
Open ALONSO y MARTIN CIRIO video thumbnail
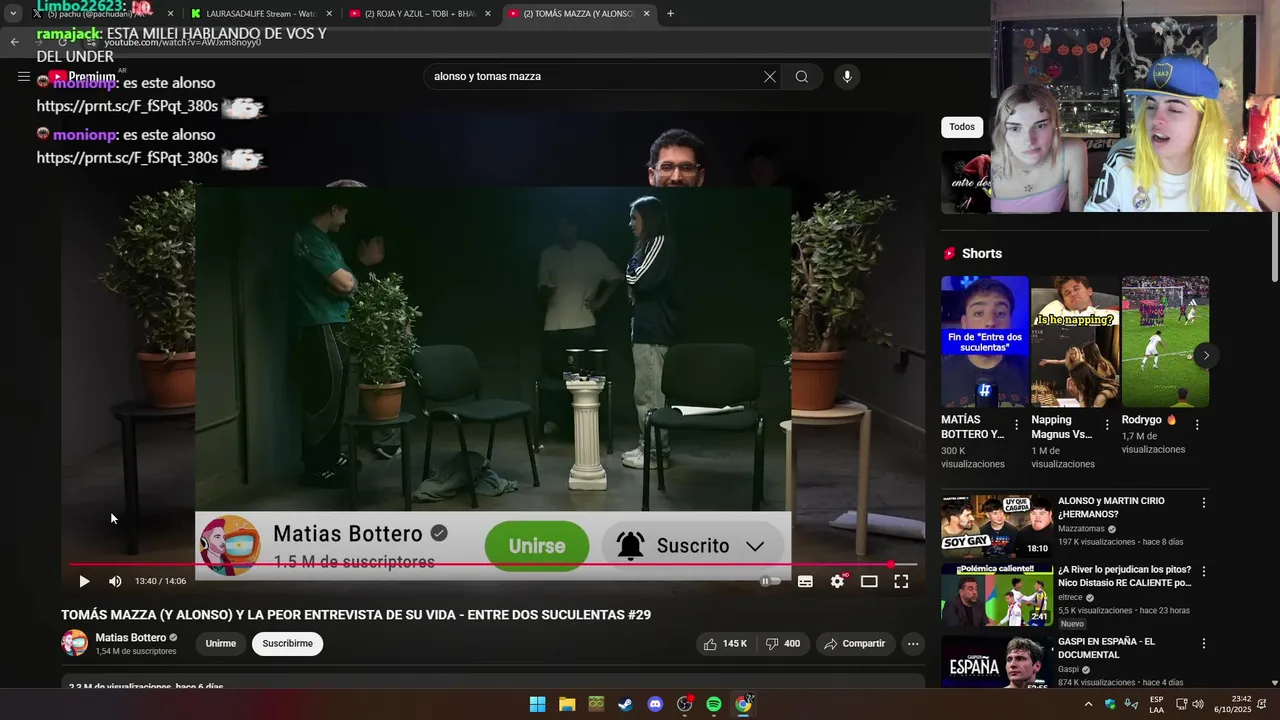click(997, 526)
